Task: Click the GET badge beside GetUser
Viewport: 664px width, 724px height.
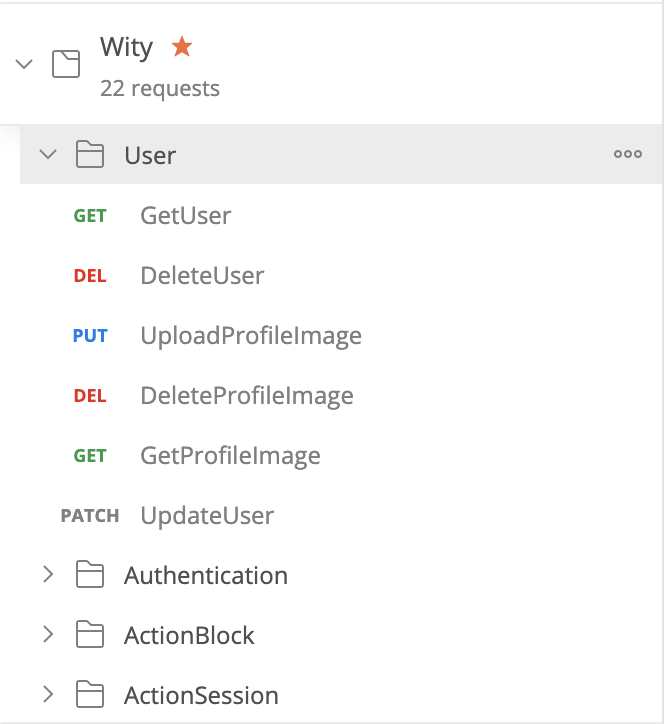Action: [x=90, y=216]
